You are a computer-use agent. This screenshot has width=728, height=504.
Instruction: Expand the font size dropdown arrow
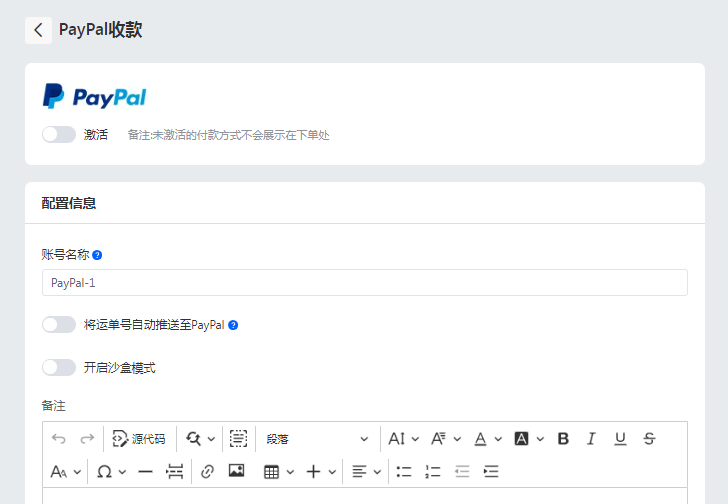point(416,439)
